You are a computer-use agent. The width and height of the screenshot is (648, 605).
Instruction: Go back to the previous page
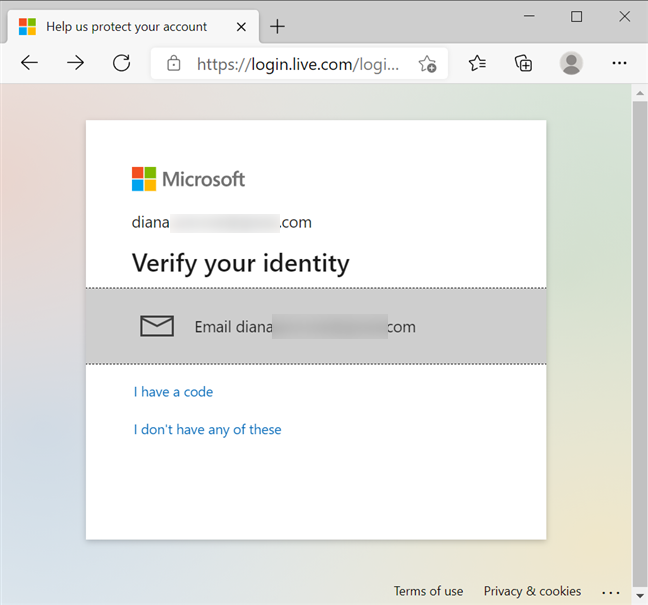(x=29, y=63)
